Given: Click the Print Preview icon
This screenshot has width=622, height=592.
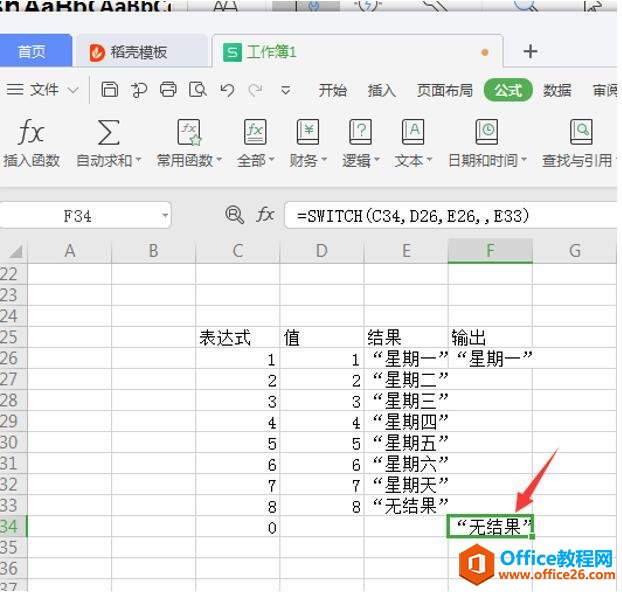Looking at the screenshot, I should coord(198,90).
